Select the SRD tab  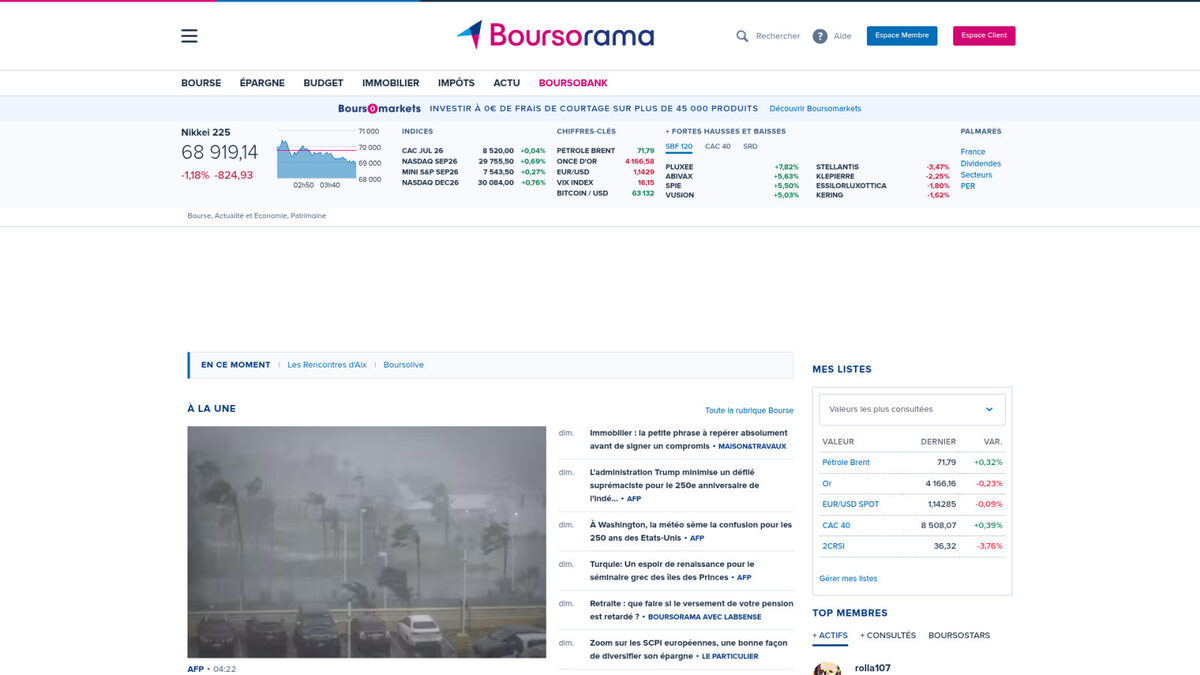[750, 146]
